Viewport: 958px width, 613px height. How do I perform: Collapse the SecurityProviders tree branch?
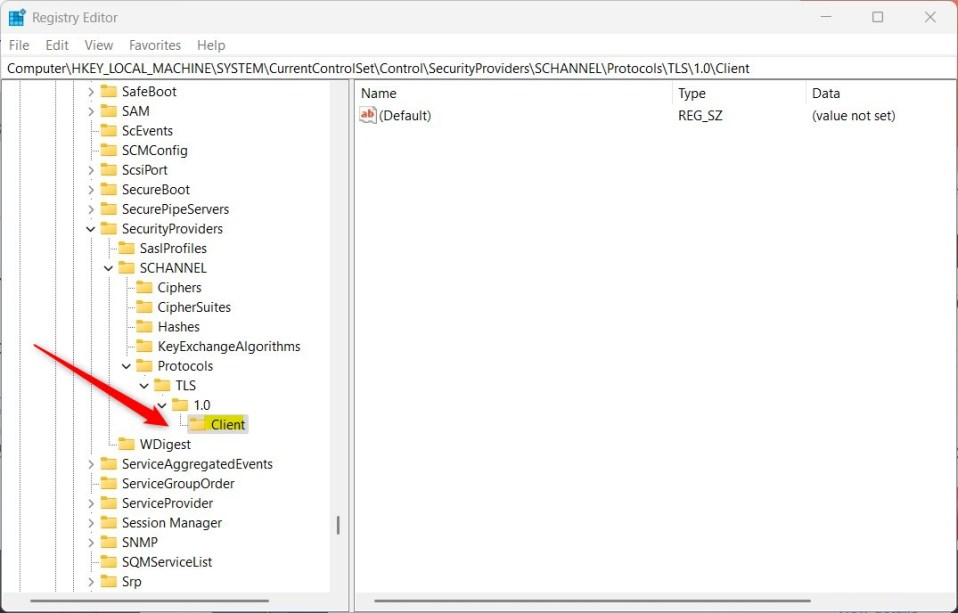click(90, 228)
